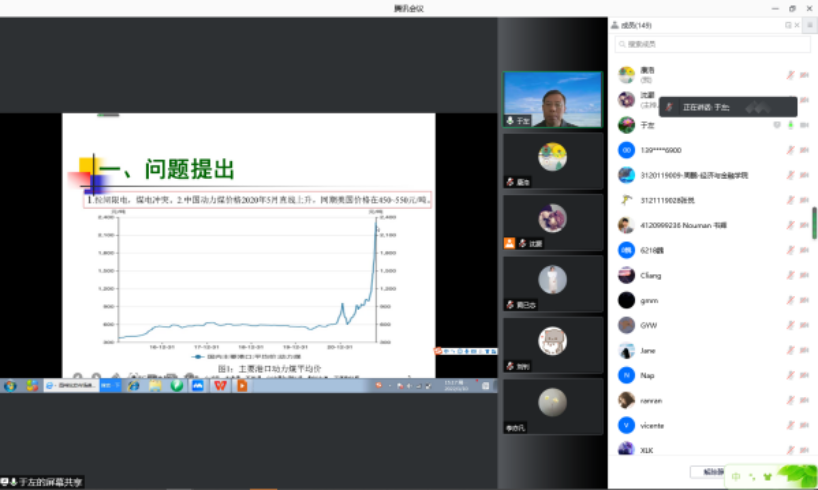
Task: Click the unmute button below members list
Action: point(710,471)
